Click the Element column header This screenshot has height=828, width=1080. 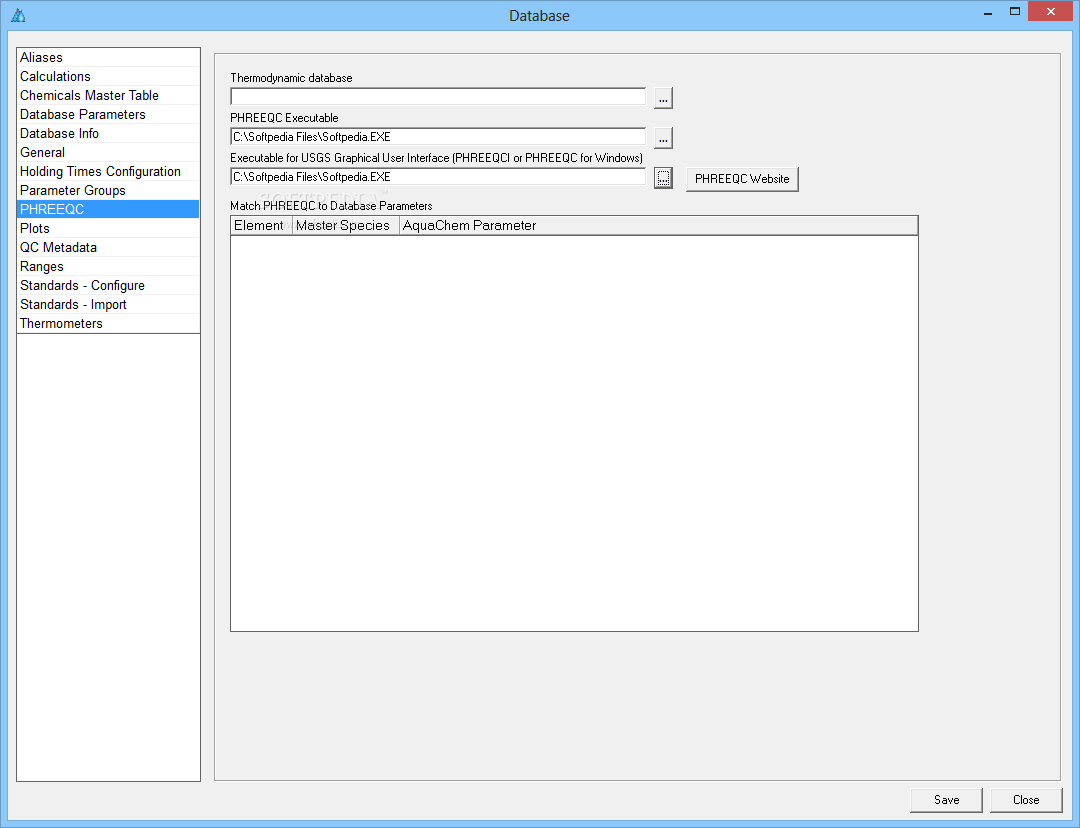tap(262, 225)
